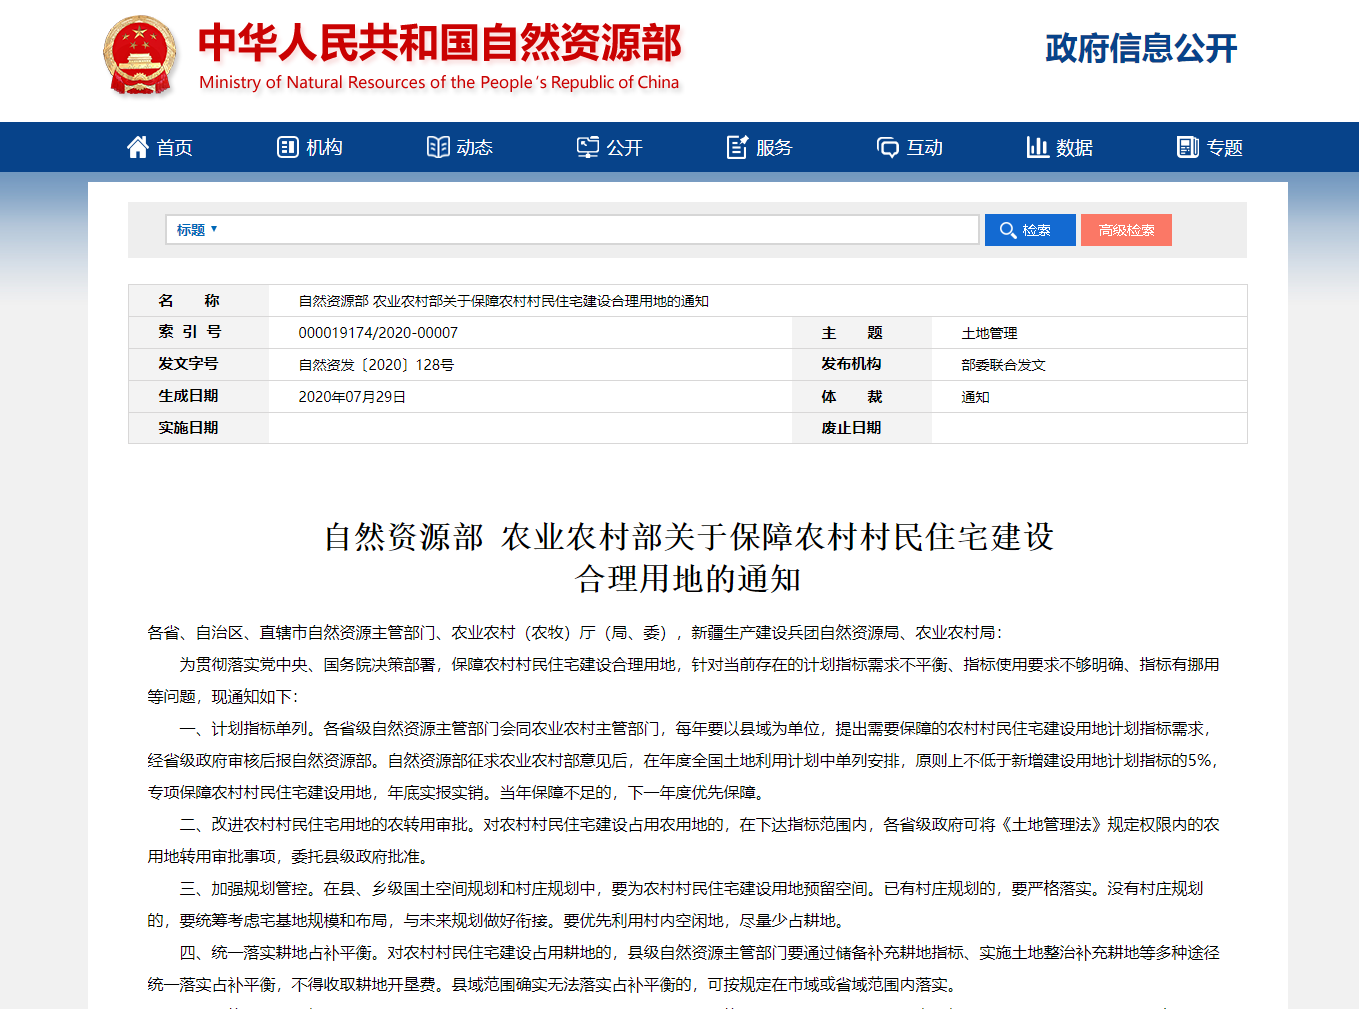Open the 机构 navigation item

(309, 147)
